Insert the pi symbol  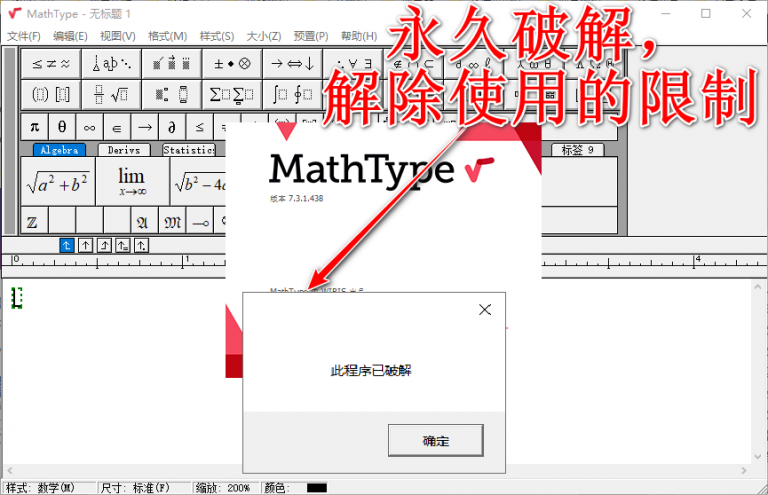[x=34, y=127]
